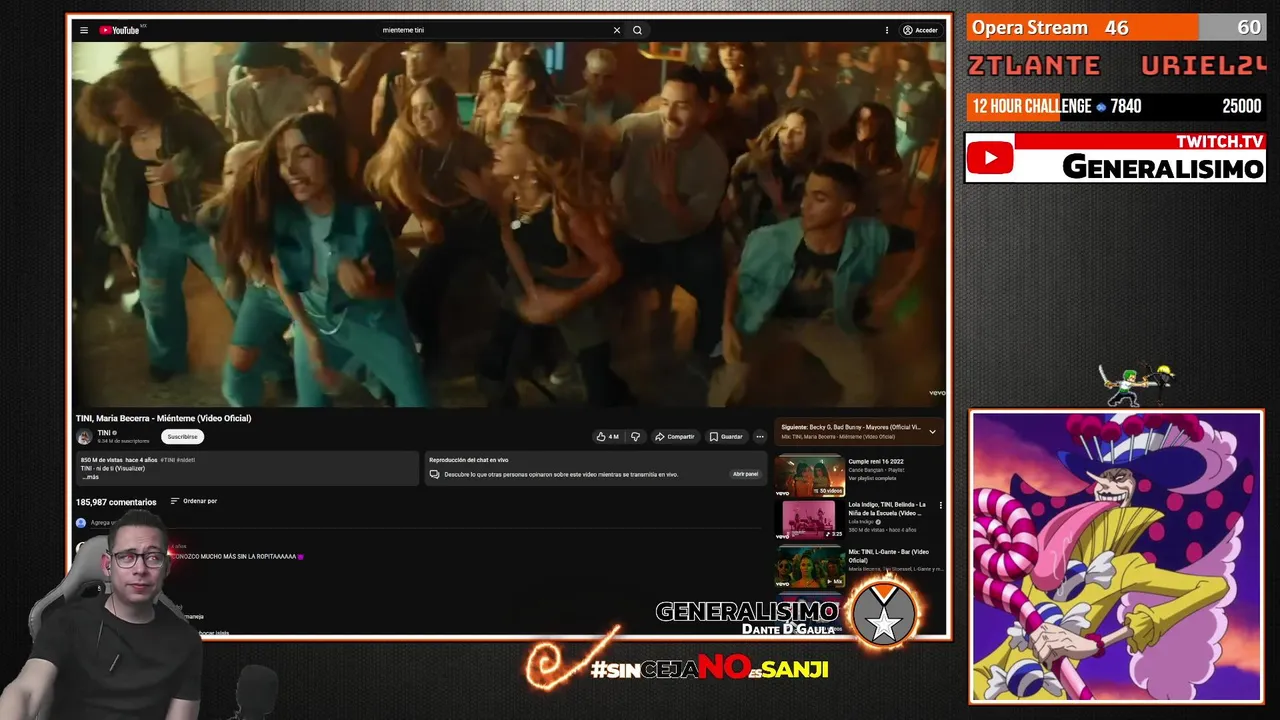The image size is (1280, 720).
Task: Run search with the magnifying glass icon
Action: [x=637, y=30]
